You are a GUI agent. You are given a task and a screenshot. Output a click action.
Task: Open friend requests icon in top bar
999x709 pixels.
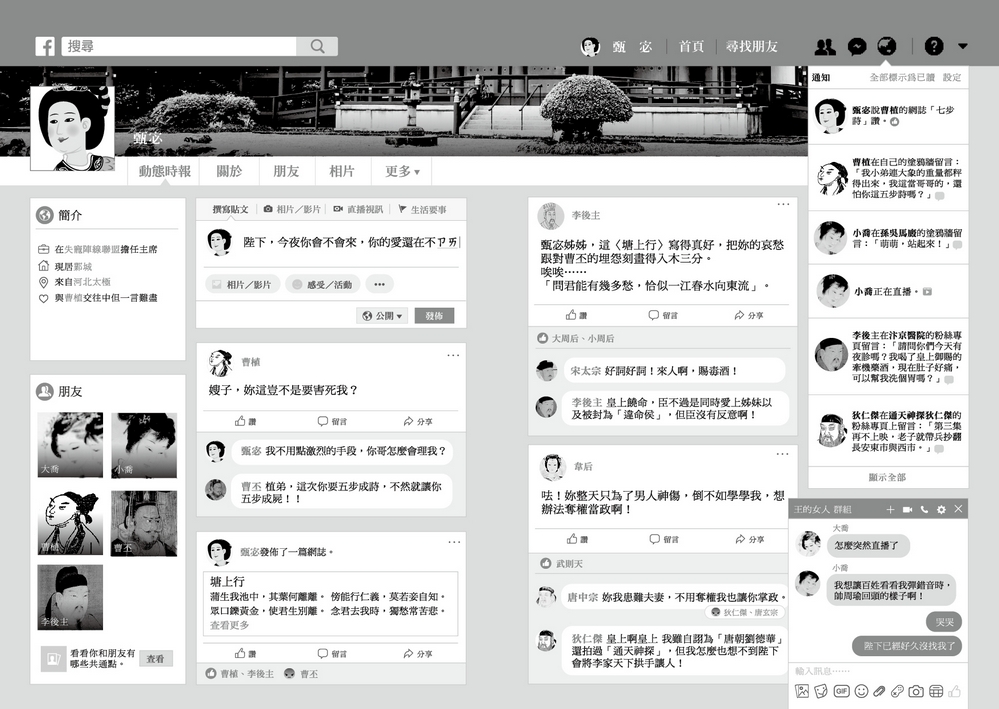click(x=825, y=47)
